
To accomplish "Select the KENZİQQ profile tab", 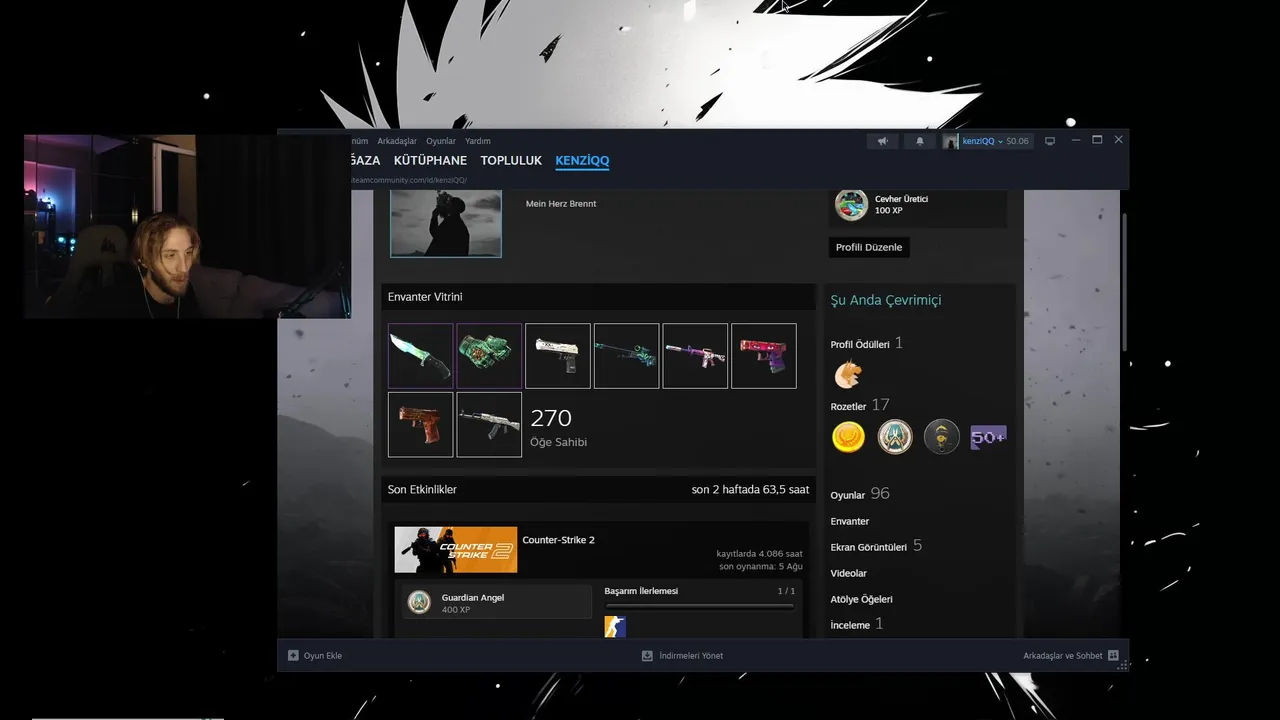I will click(x=582, y=160).
